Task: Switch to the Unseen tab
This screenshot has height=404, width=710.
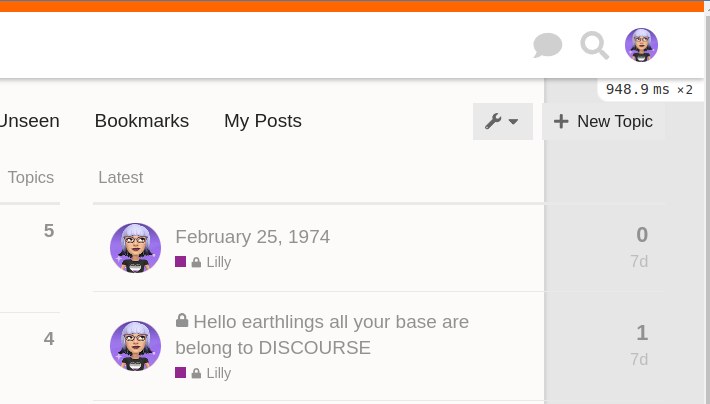Action: pyautogui.click(x=30, y=121)
